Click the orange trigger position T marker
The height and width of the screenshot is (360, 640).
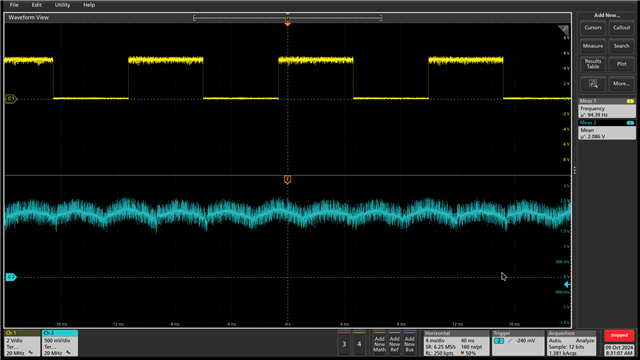coord(287,180)
